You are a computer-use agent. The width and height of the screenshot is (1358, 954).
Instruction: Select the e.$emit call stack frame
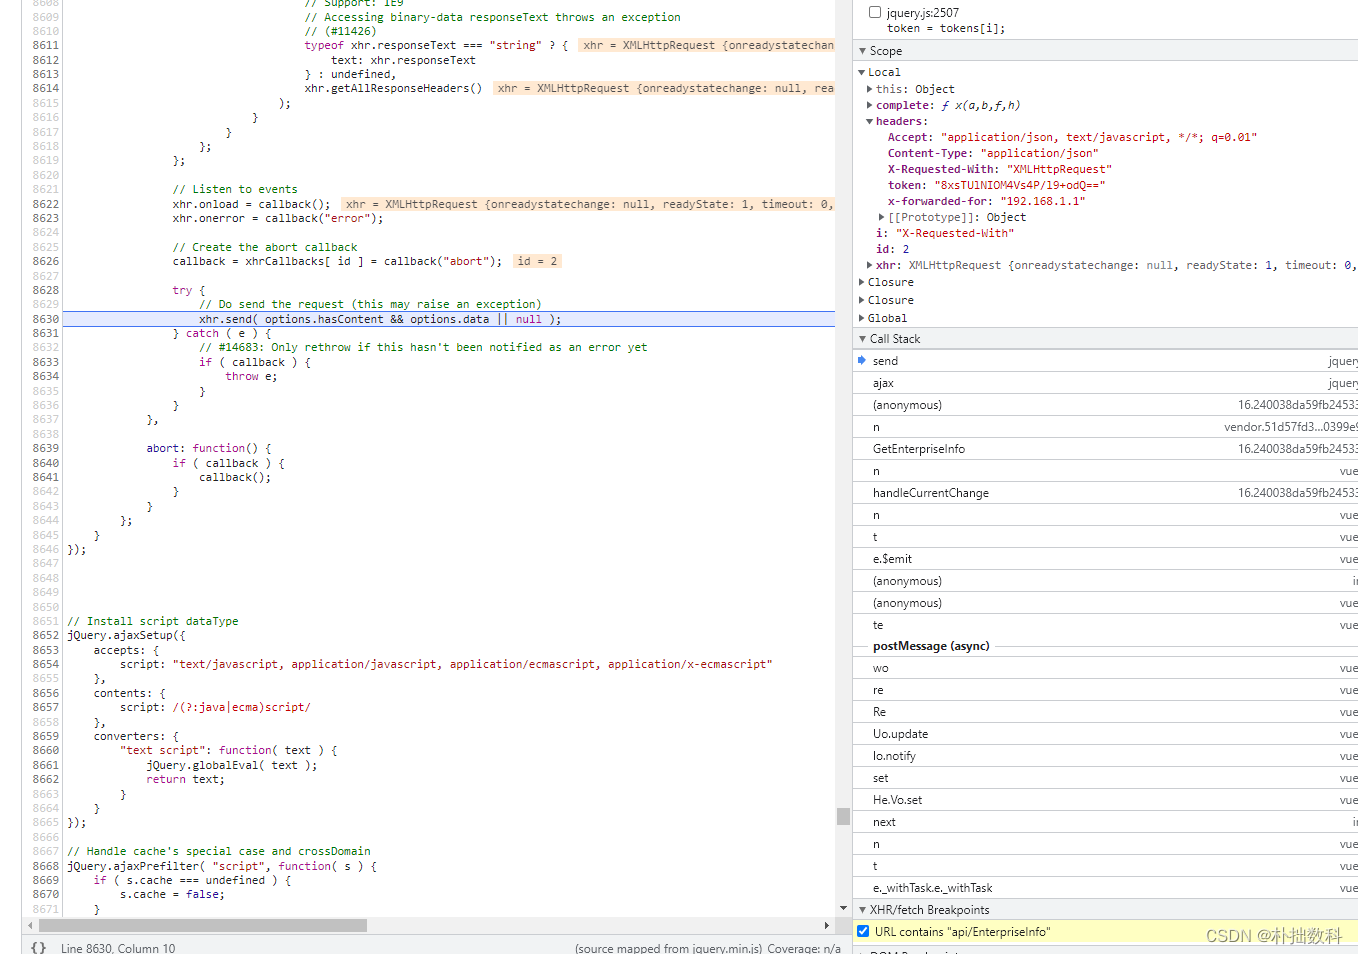click(x=1105, y=559)
